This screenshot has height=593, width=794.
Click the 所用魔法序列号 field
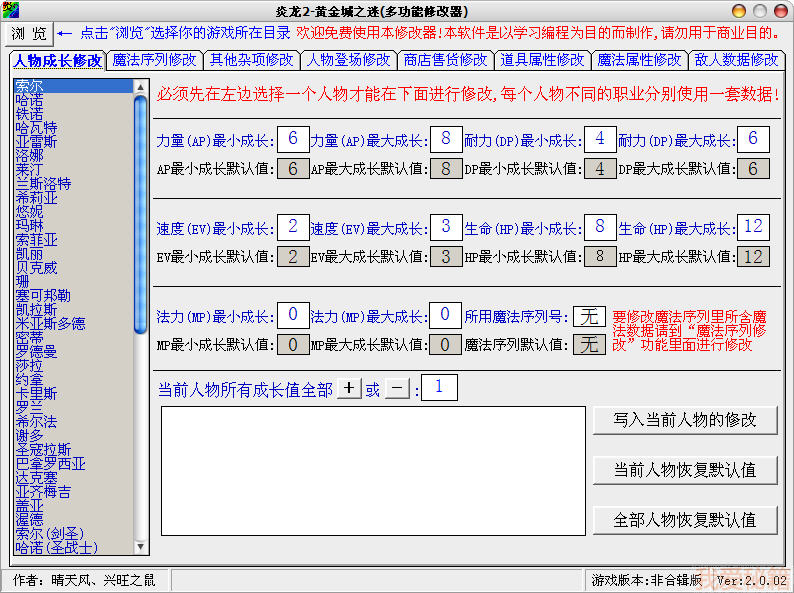tap(589, 316)
